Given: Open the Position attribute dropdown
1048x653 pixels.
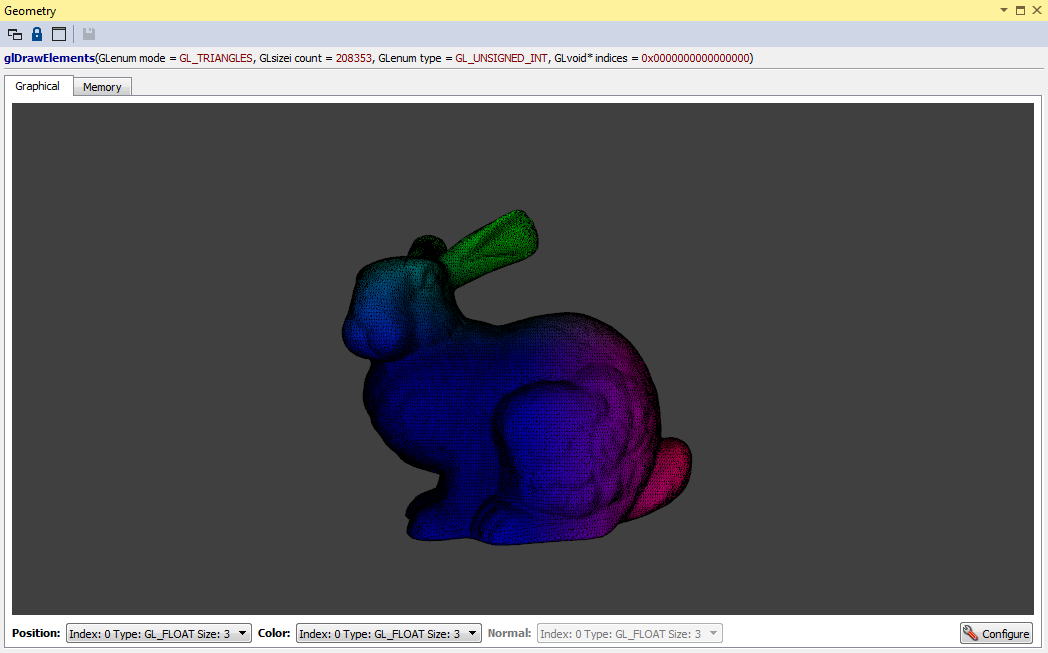Looking at the screenshot, I should [158, 633].
